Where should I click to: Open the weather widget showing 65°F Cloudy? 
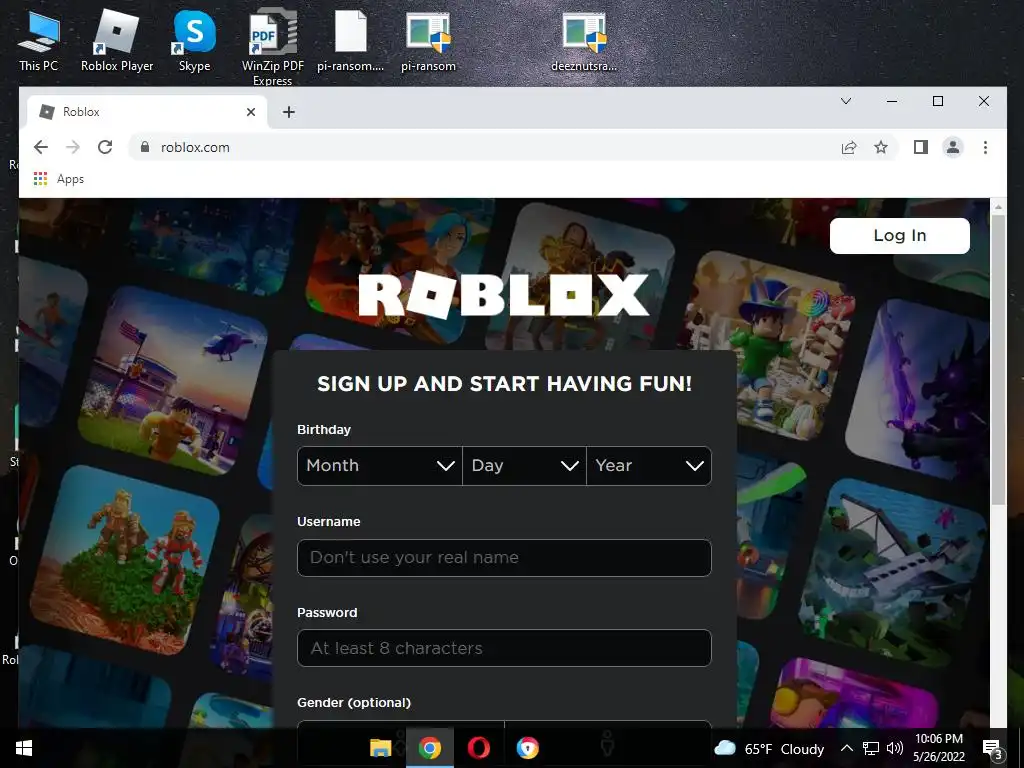[x=769, y=748]
